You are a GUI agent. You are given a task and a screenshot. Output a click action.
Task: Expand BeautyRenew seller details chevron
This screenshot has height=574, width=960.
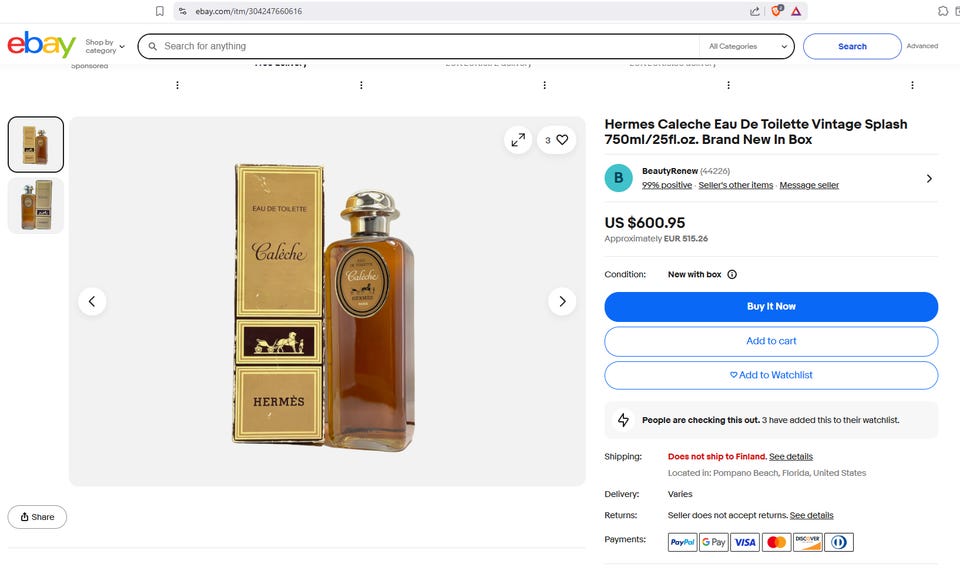[x=929, y=178]
